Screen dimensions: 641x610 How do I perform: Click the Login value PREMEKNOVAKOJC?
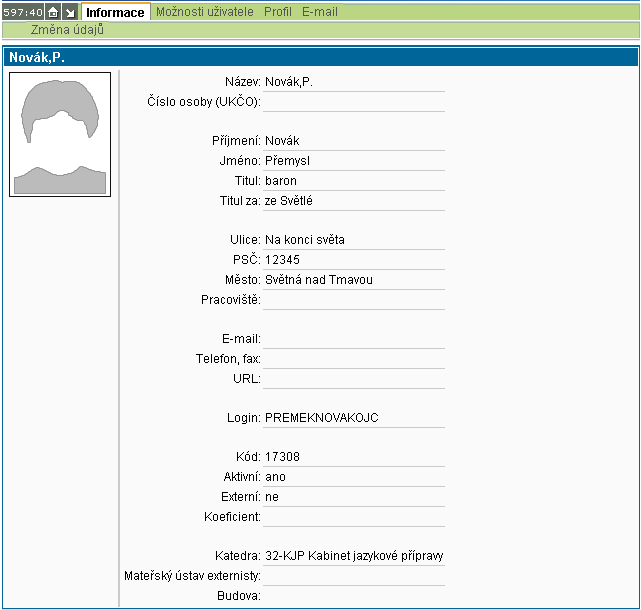click(321, 417)
